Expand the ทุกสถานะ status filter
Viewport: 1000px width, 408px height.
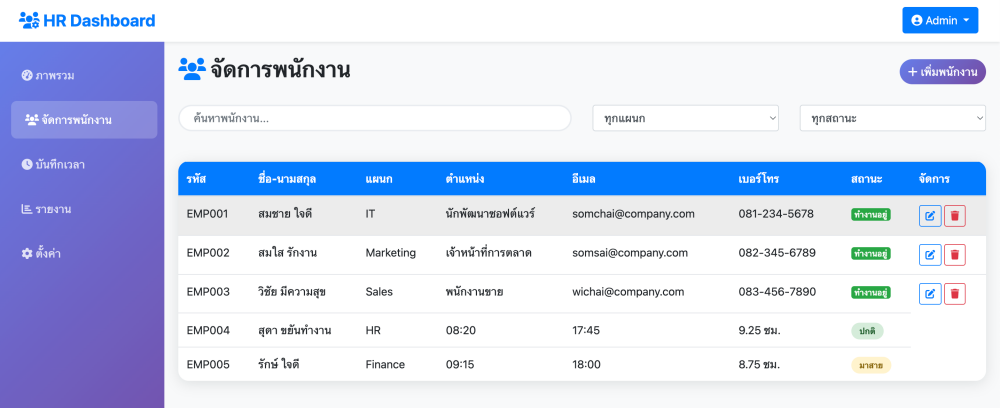point(893,118)
